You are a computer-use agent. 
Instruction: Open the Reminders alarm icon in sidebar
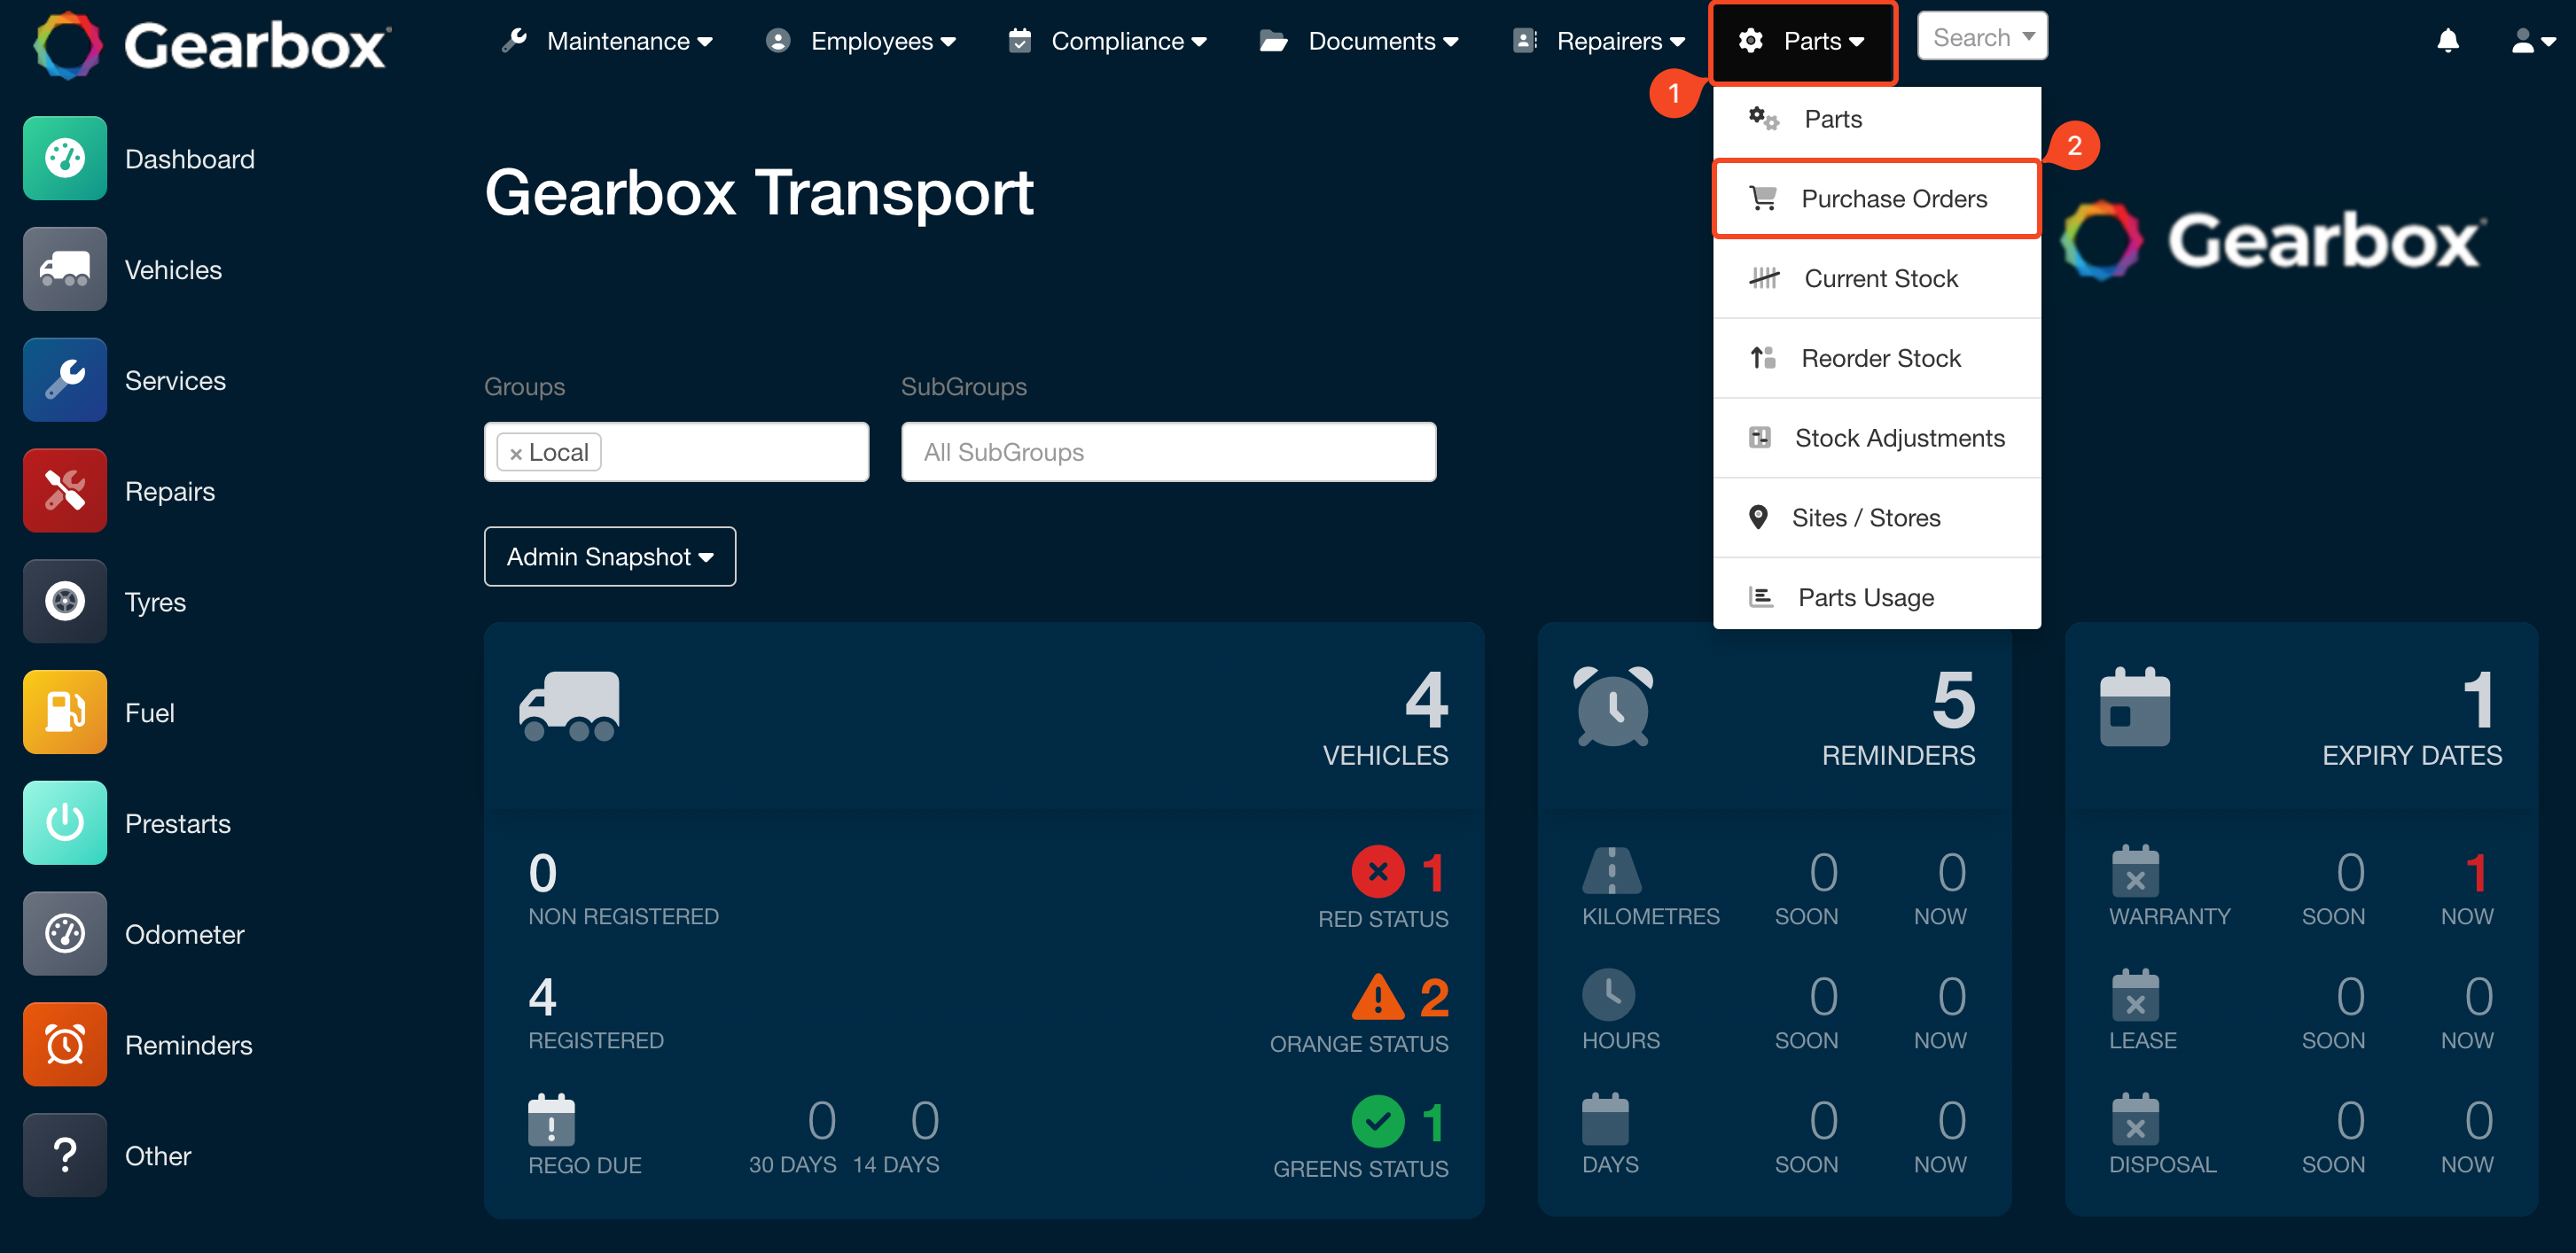point(65,1045)
